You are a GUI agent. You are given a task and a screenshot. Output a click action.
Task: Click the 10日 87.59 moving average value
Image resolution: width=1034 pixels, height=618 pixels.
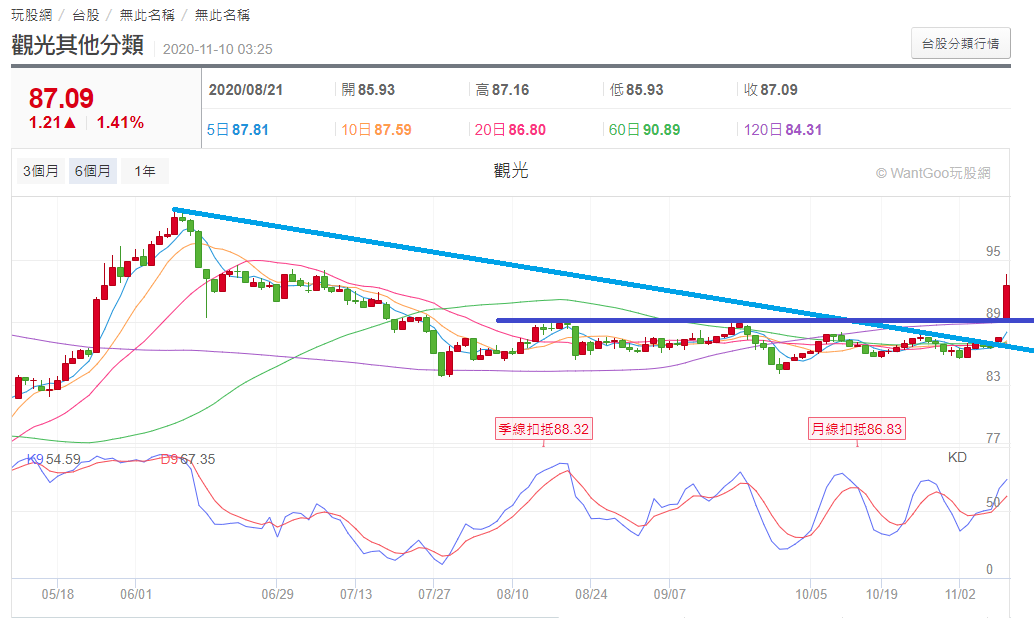pyautogui.click(x=376, y=130)
